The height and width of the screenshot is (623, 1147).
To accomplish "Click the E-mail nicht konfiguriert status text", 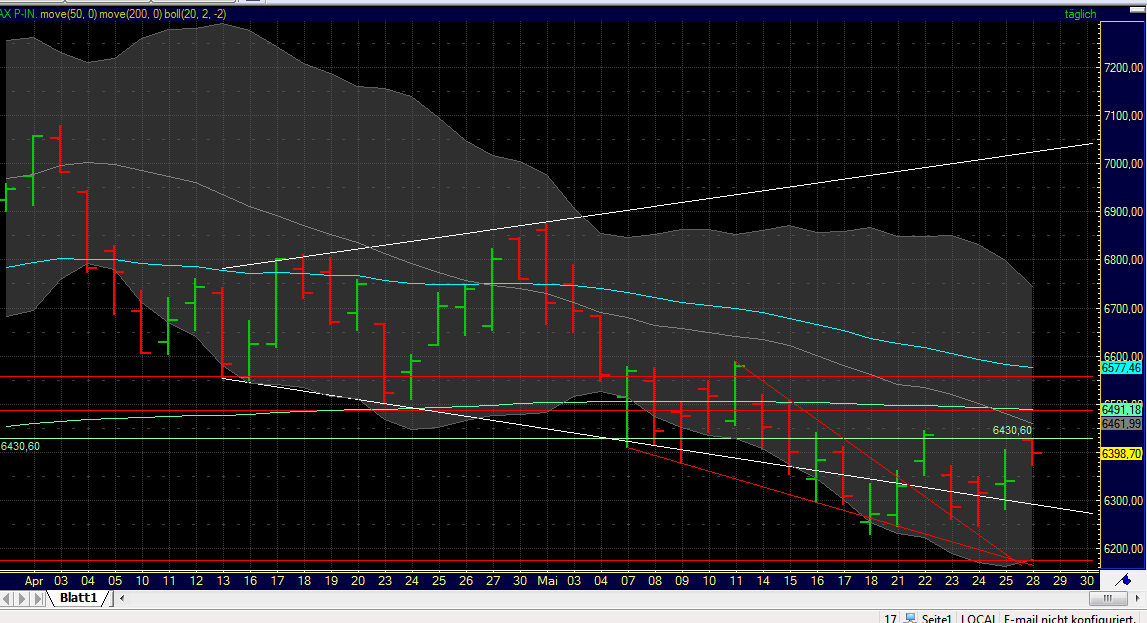I will (x=1070, y=618).
